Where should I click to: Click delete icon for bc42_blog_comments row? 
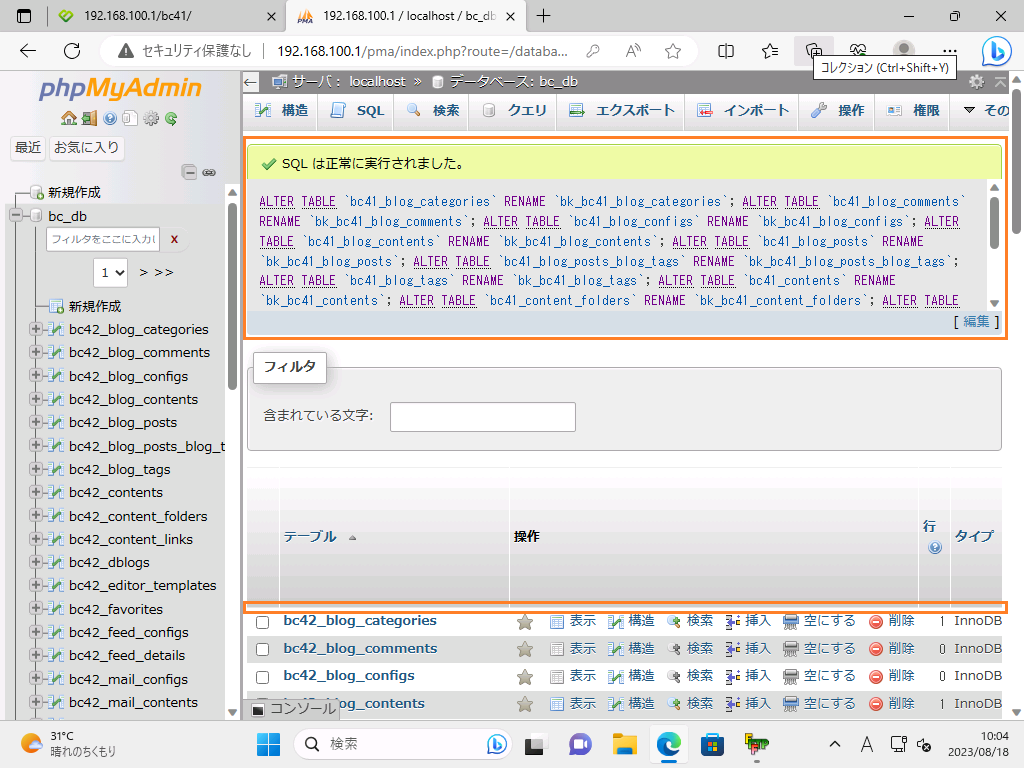point(876,649)
